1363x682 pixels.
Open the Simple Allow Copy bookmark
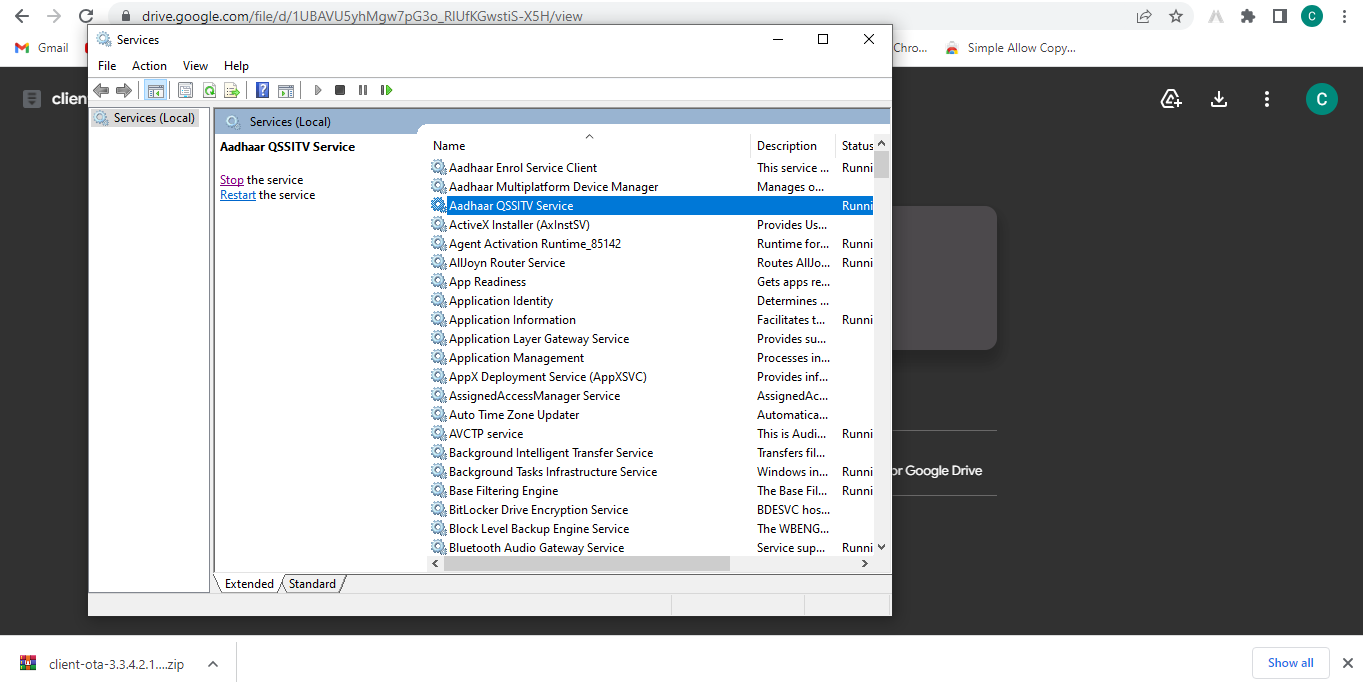coord(1011,48)
